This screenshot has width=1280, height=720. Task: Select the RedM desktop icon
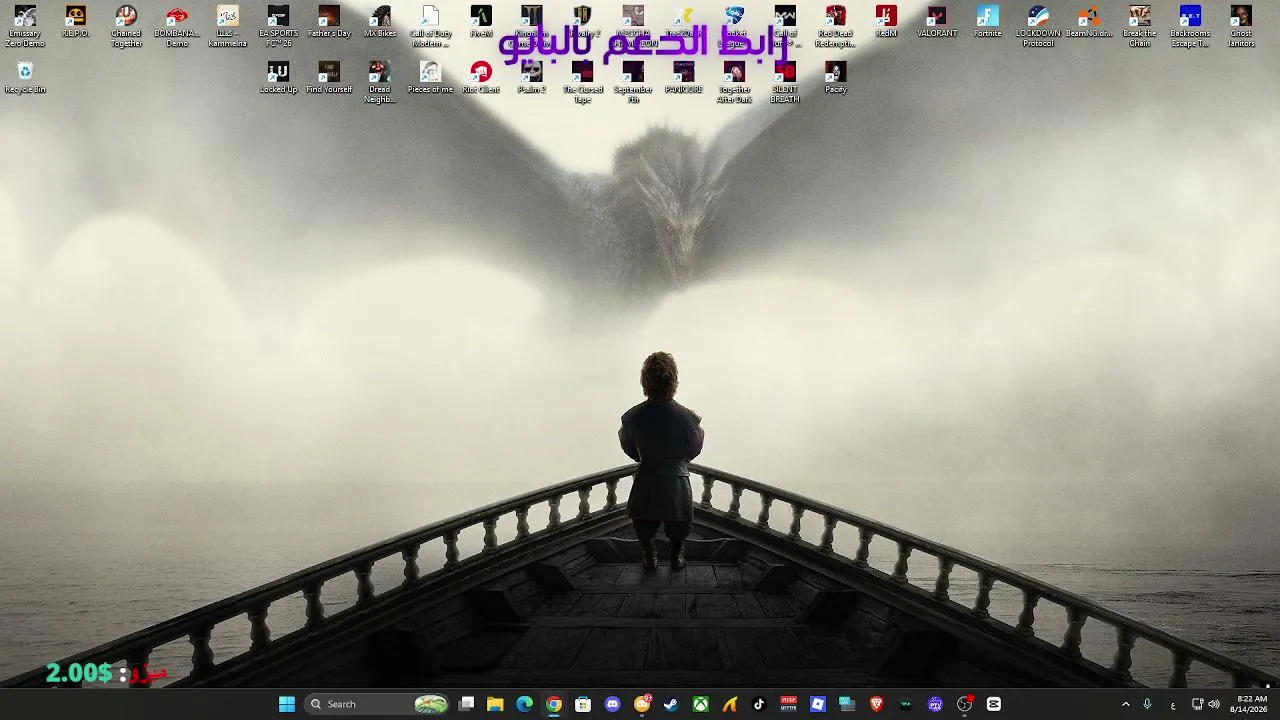[x=886, y=23]
